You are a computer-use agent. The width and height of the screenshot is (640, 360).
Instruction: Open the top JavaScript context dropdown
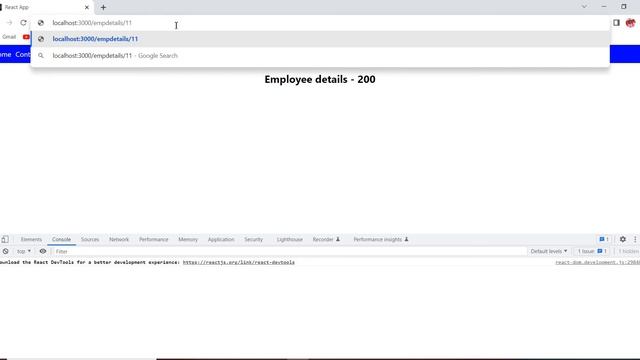(24, 251)
